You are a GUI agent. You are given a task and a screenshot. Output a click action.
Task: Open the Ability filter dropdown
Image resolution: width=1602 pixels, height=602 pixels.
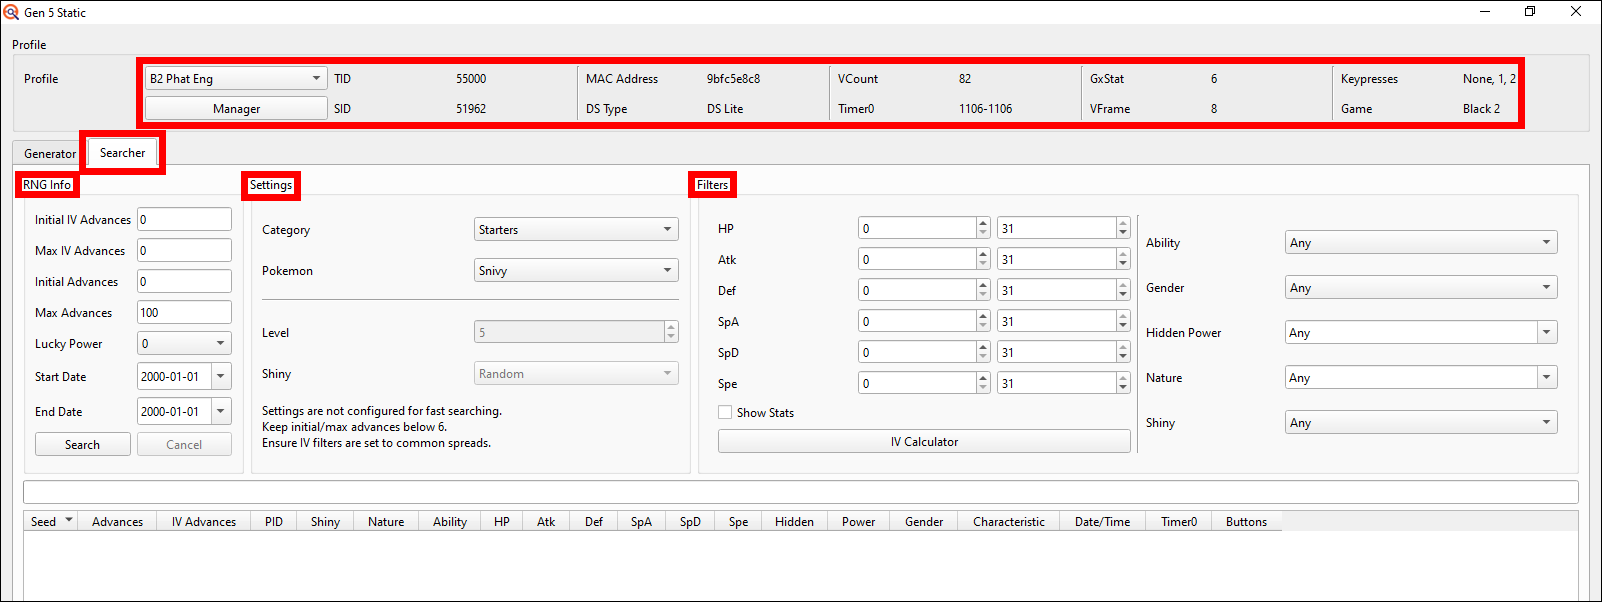1421,242
